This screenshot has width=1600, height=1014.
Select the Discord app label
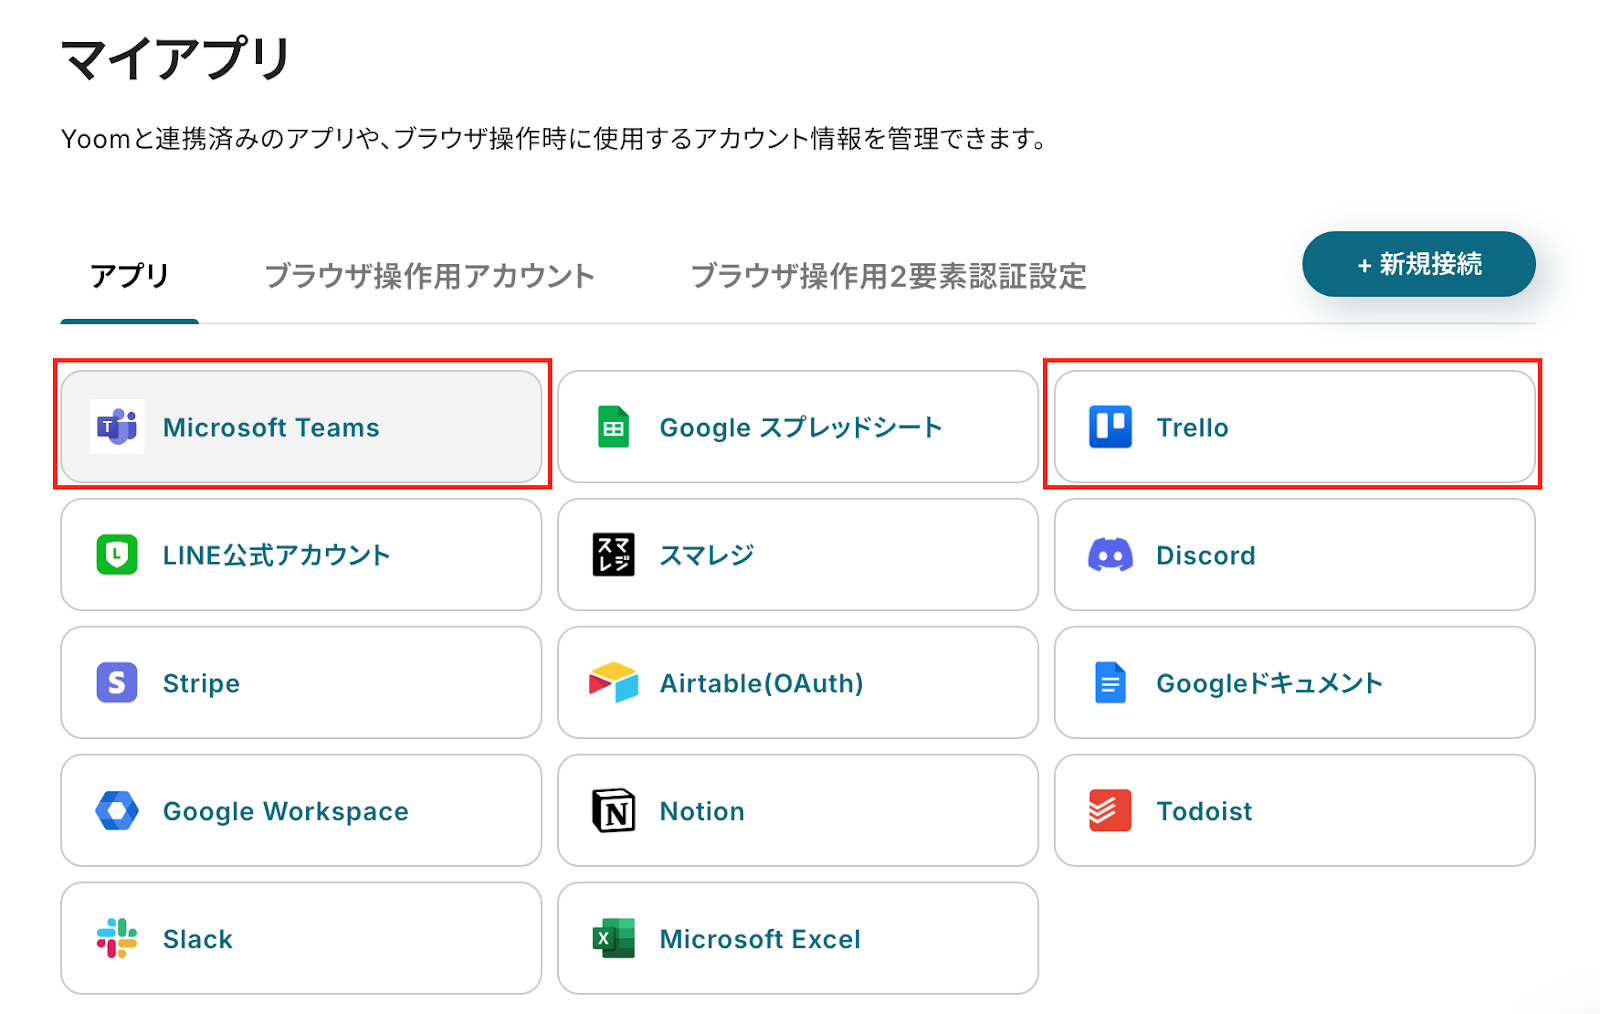(x=1206, y=556)
